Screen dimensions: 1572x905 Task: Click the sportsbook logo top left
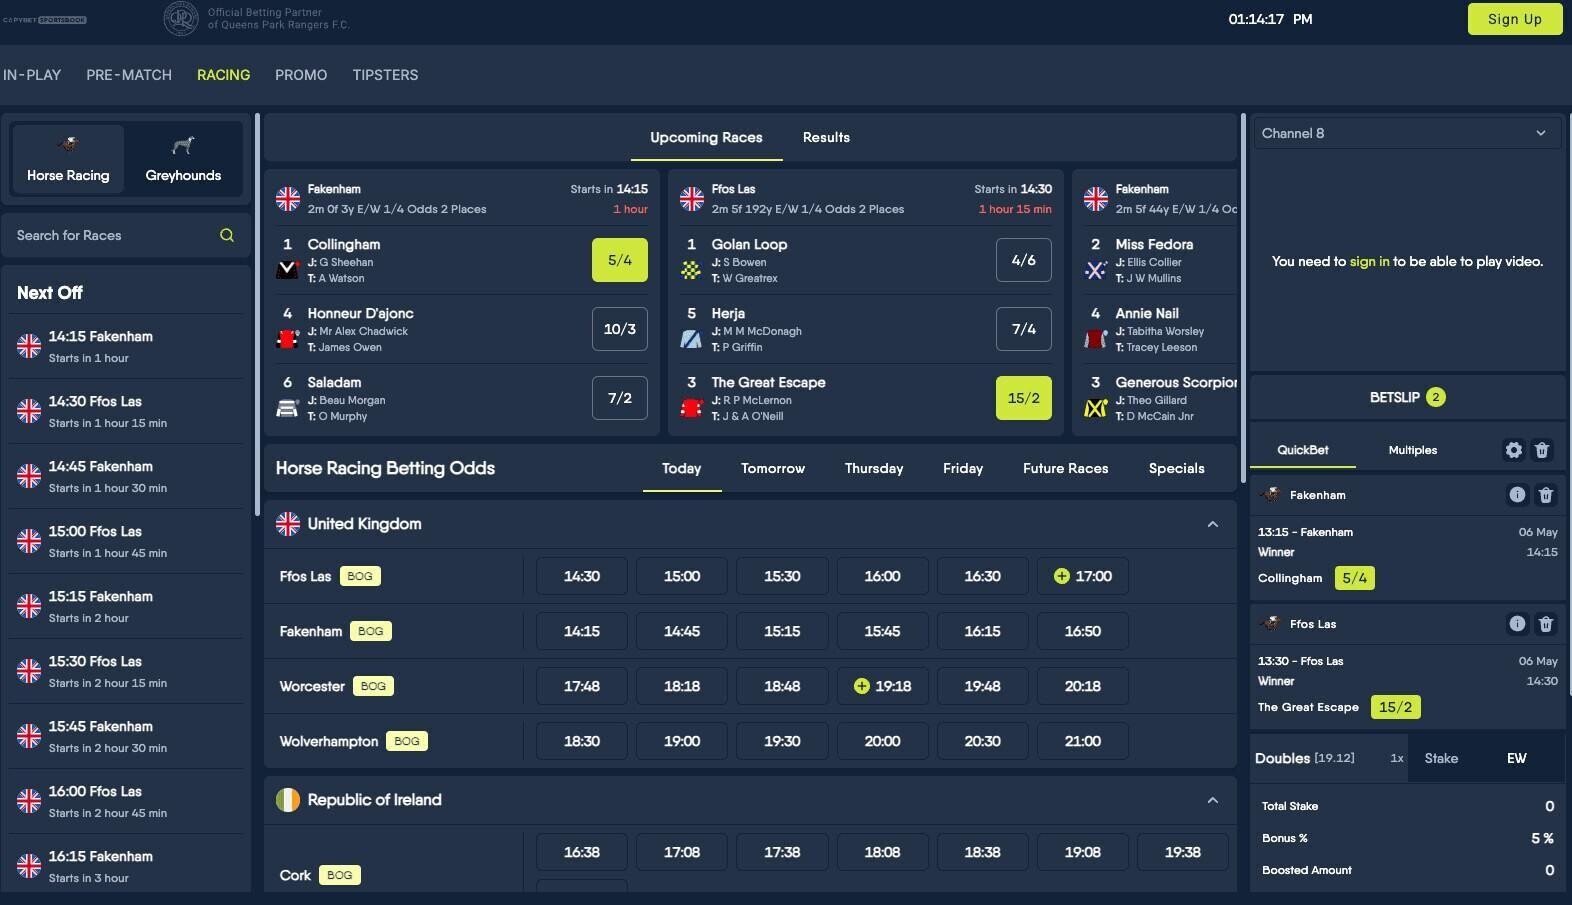tap(45, 19)
